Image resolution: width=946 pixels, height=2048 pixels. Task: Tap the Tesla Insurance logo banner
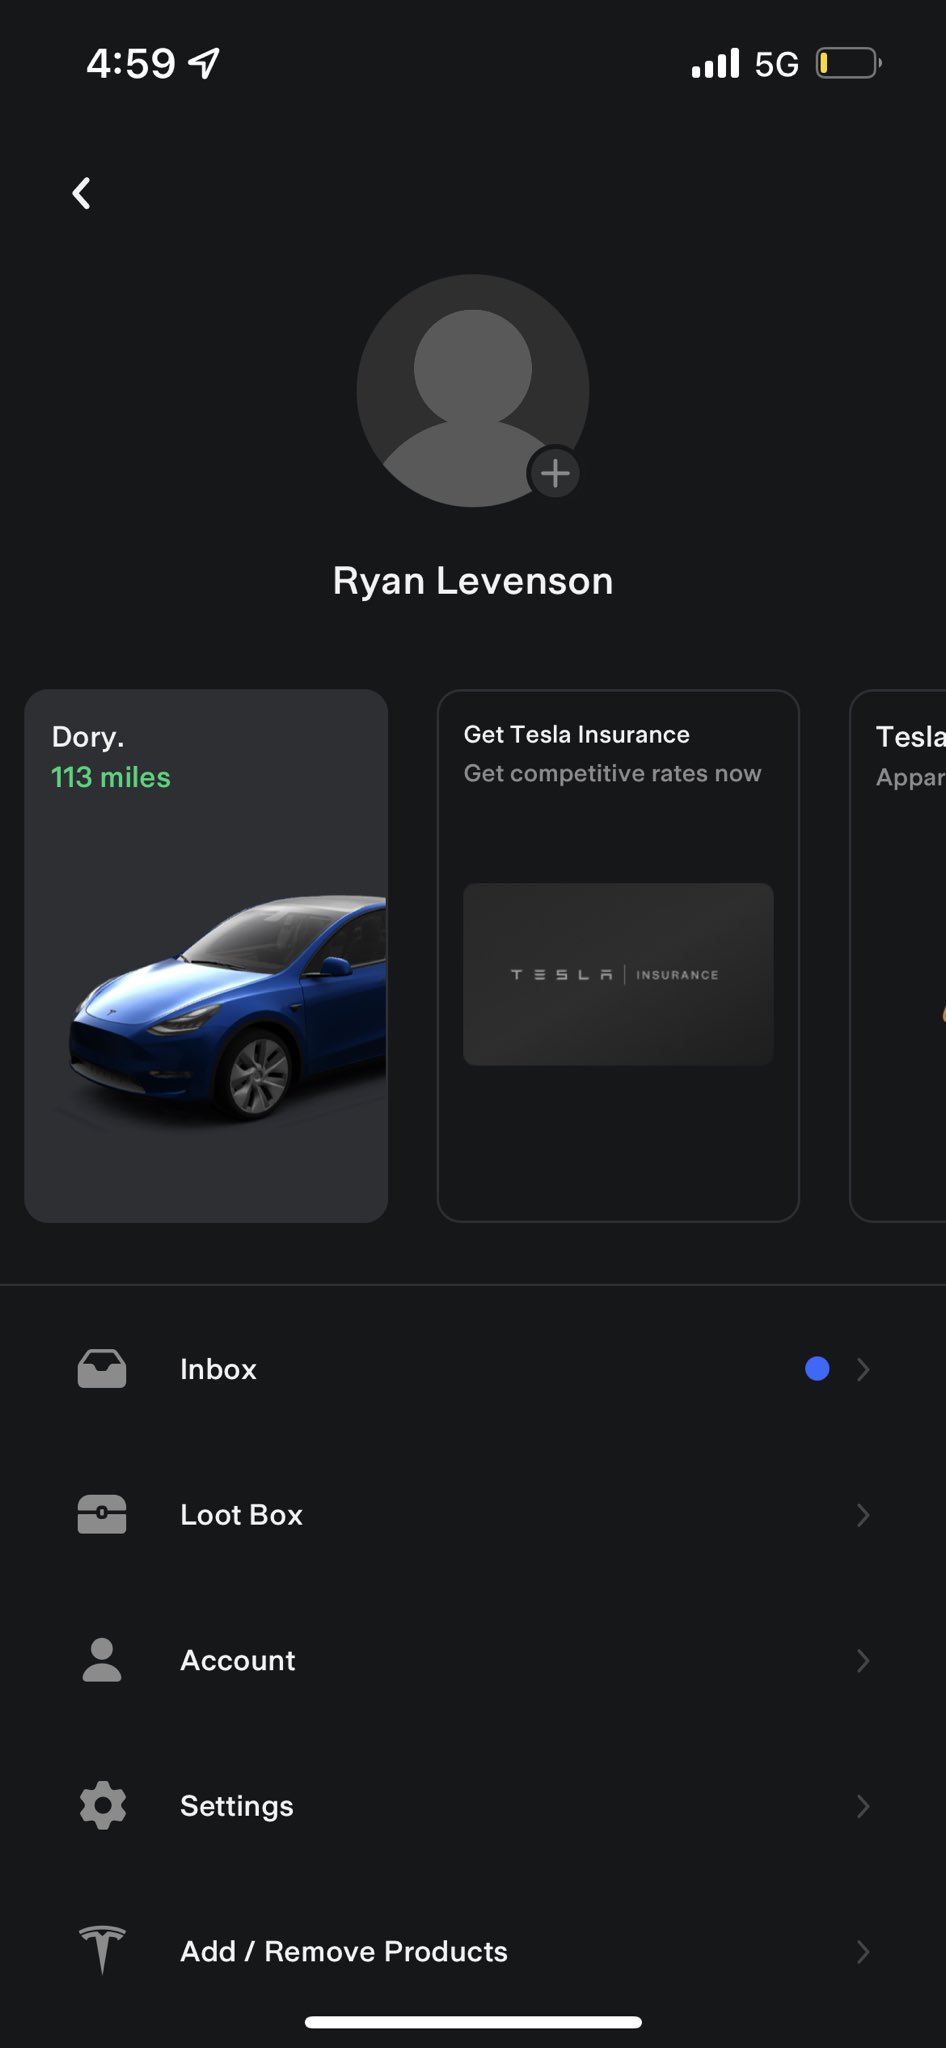[618, 974]
